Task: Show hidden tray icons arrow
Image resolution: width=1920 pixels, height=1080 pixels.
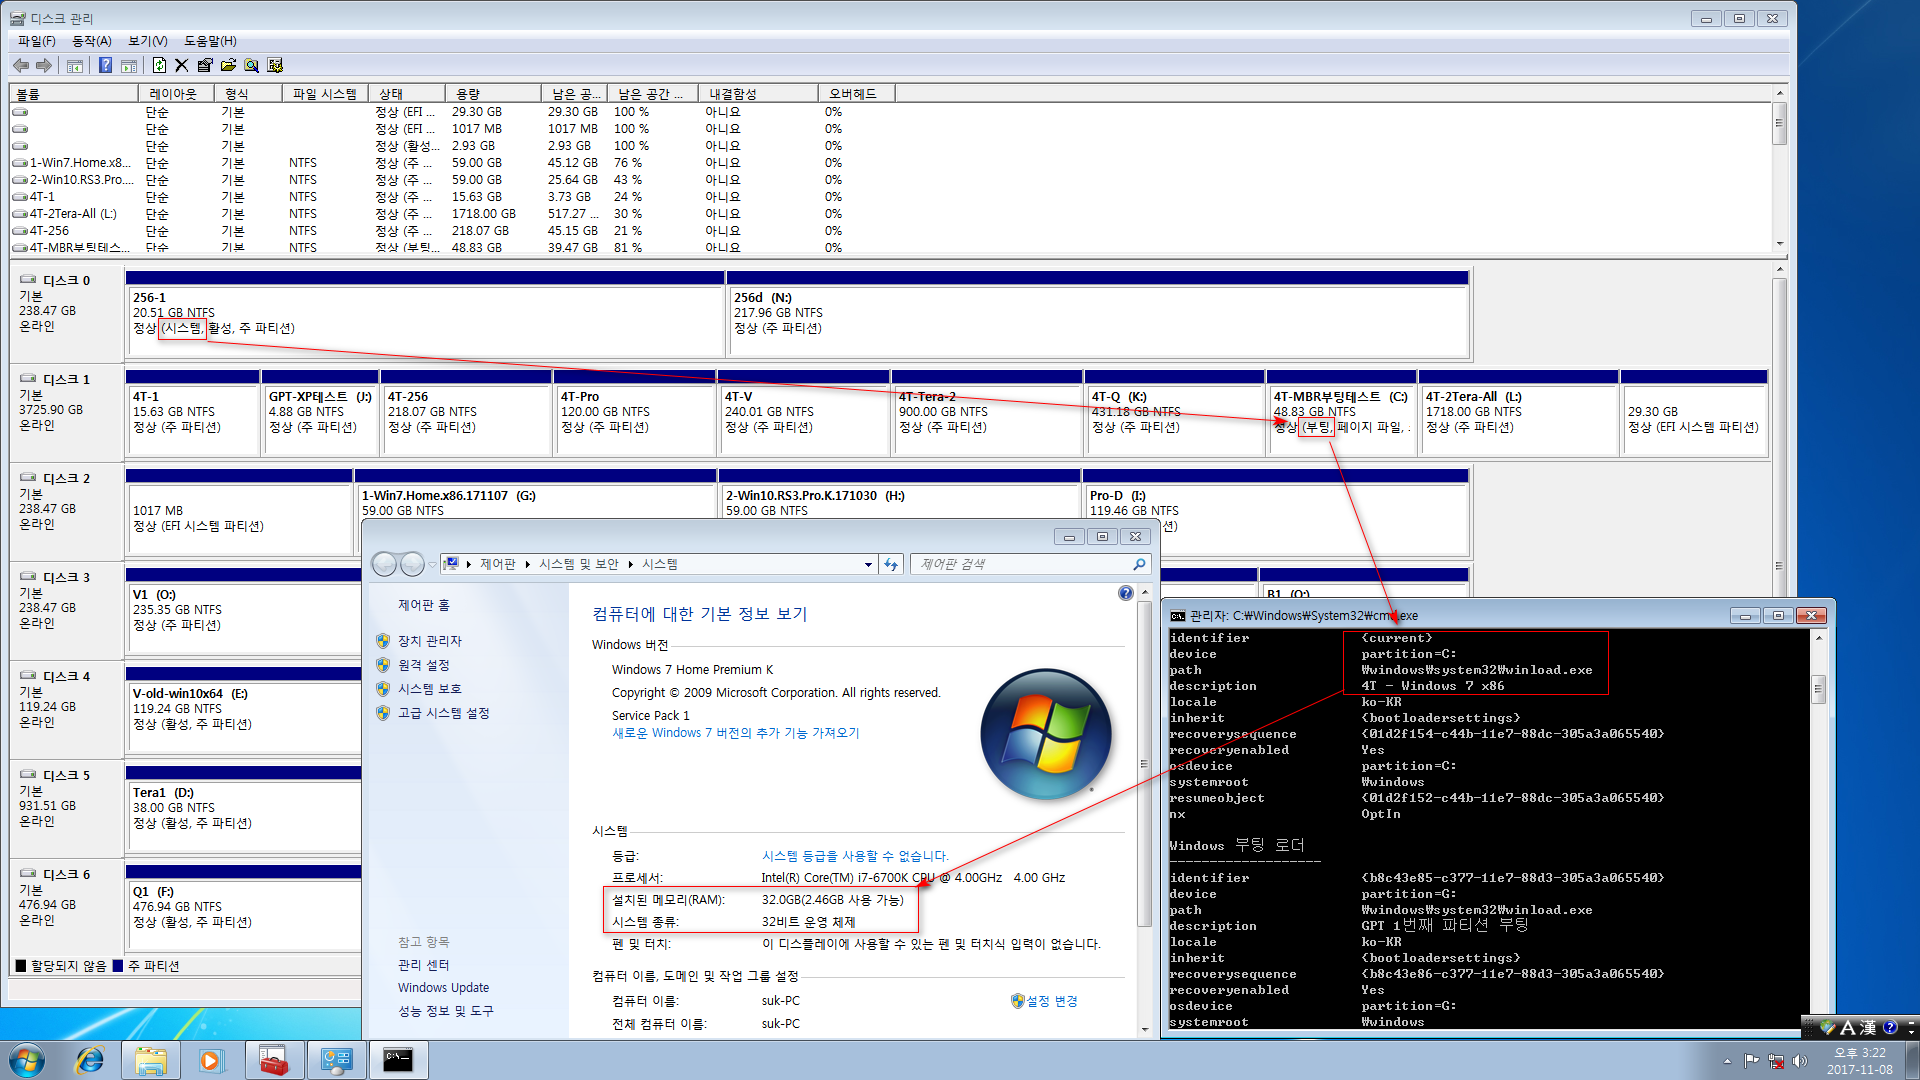Action: (1727, 1061)
